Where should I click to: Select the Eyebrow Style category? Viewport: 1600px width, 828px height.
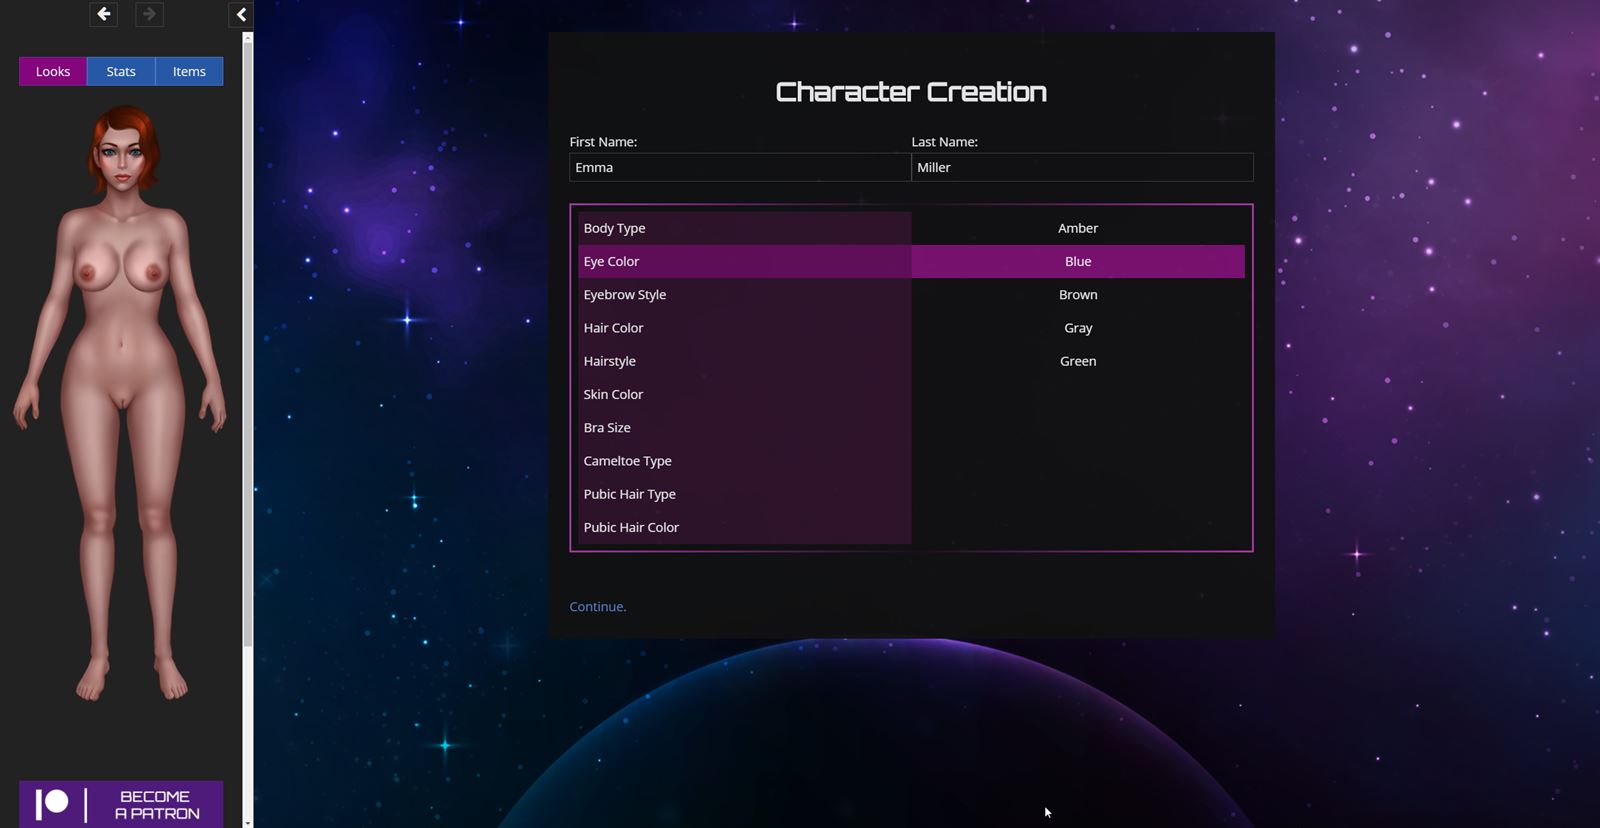click(x=744, y=294)
